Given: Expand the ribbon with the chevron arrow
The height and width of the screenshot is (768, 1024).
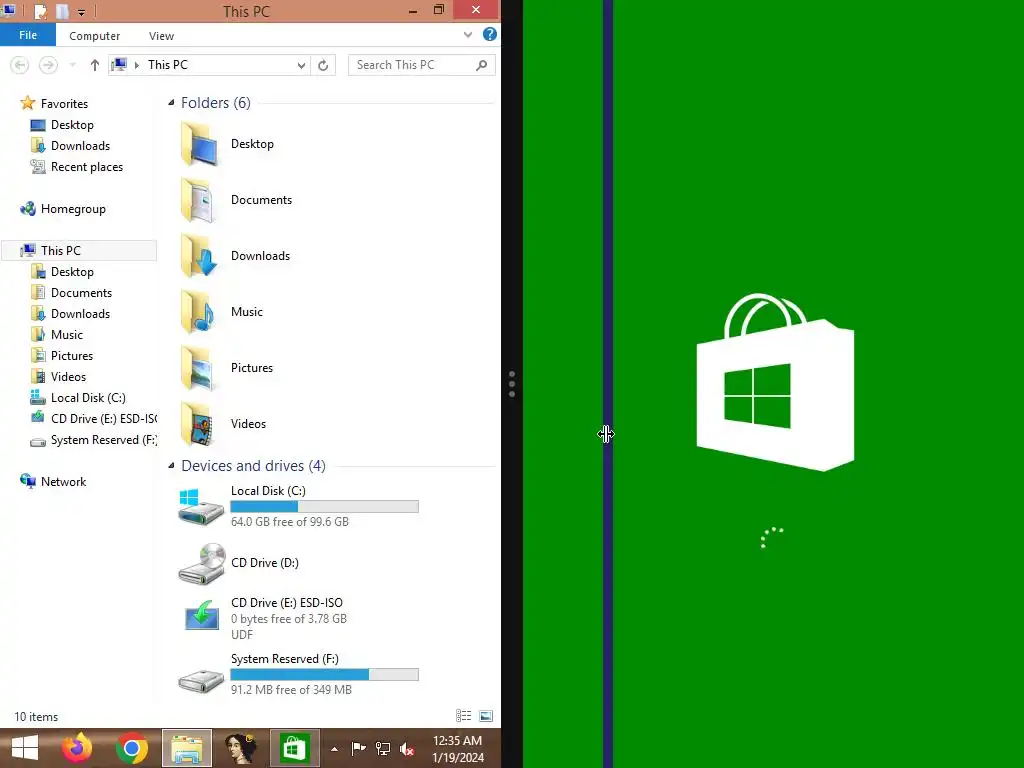Looking at the screenshot, I should point(468,35).
